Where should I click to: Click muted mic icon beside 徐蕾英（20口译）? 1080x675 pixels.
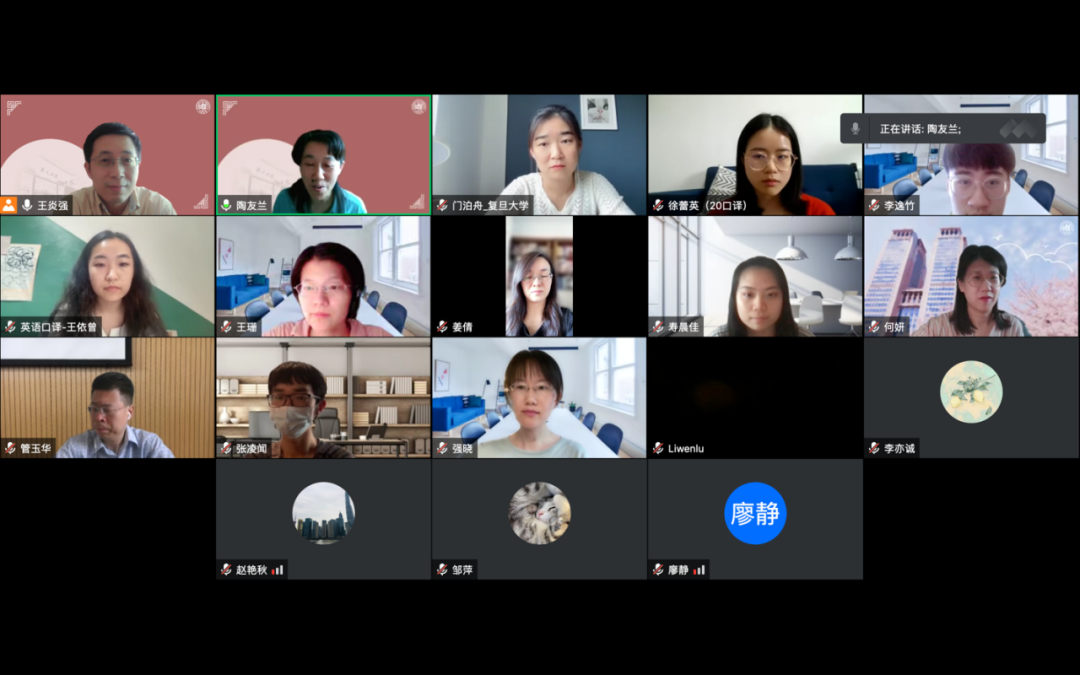point(658,205)
